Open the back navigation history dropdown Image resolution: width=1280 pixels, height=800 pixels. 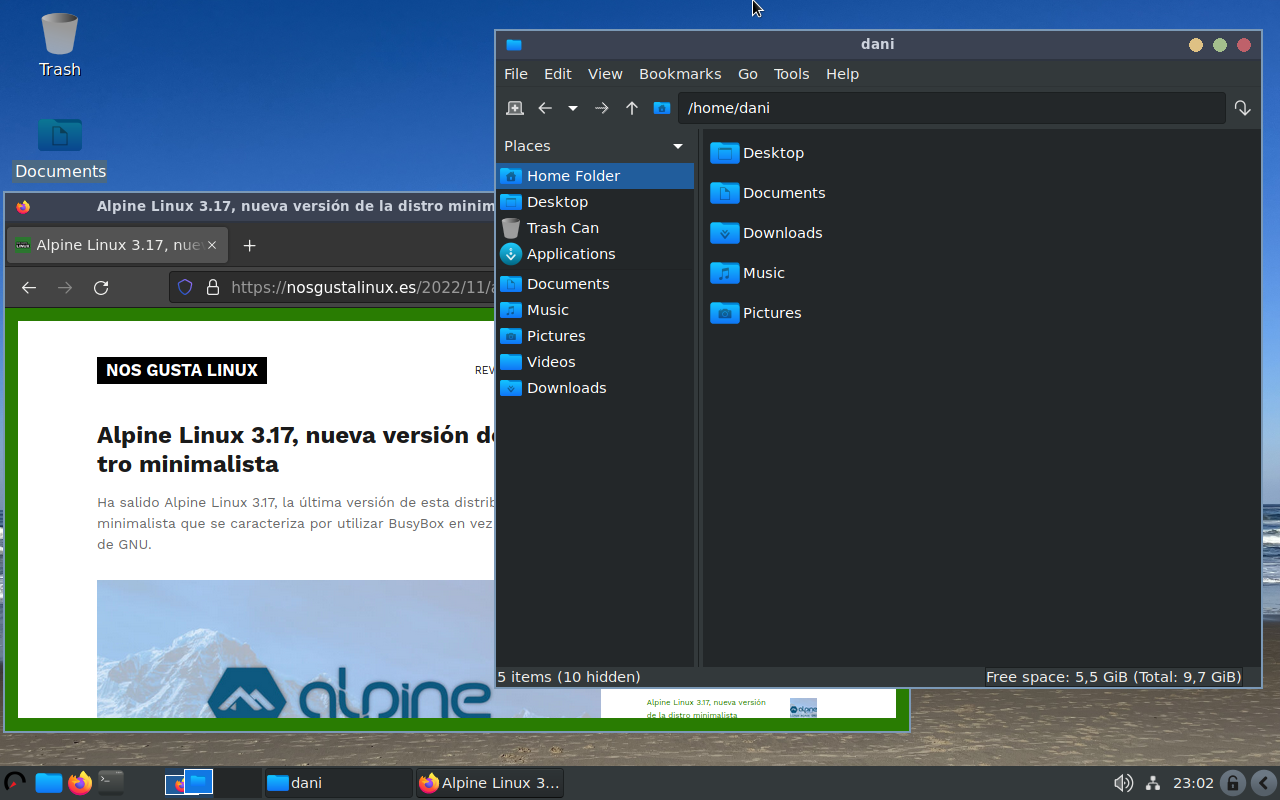click(x=571, y=108)
